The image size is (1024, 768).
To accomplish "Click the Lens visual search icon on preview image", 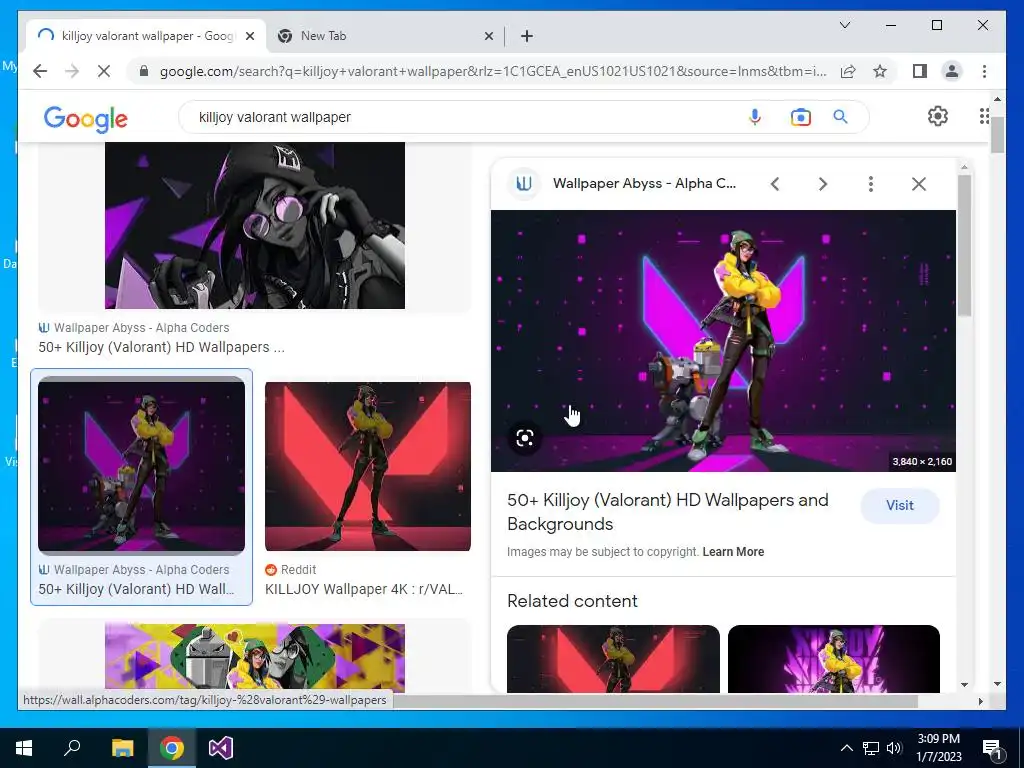I will click(x=525, y=438).
